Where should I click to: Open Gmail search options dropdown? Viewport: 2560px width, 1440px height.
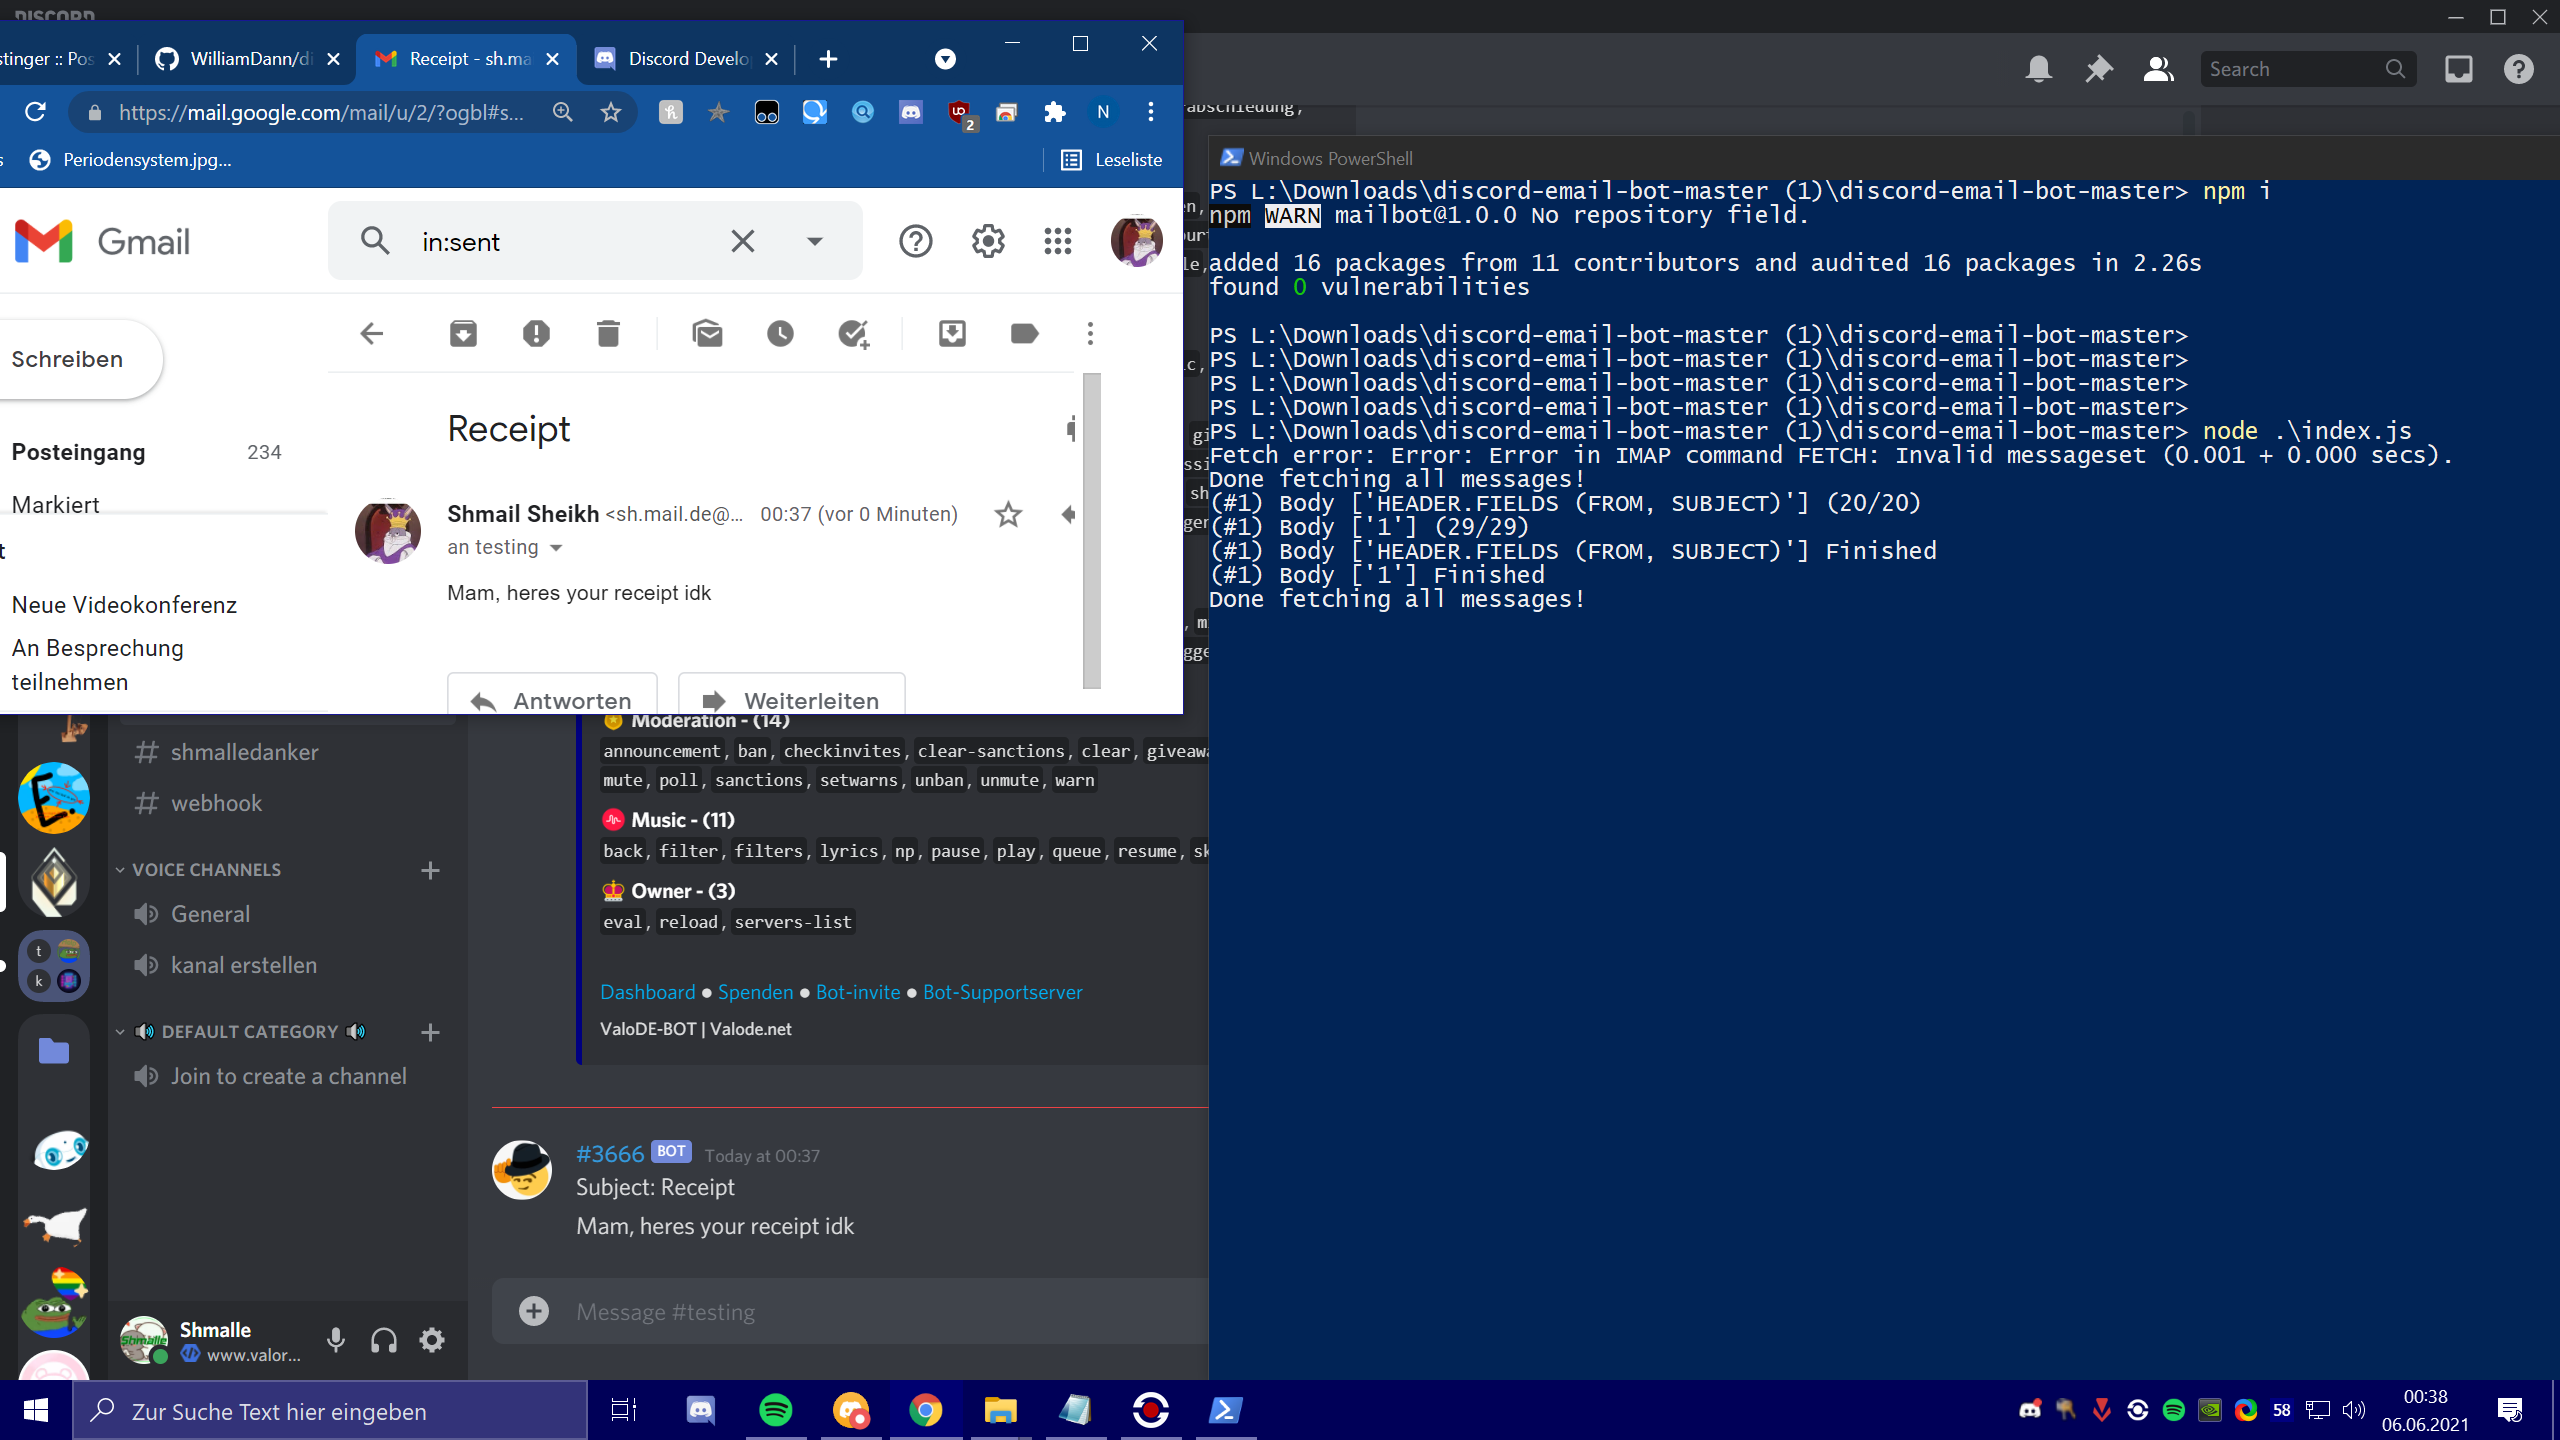coord(815,241)
